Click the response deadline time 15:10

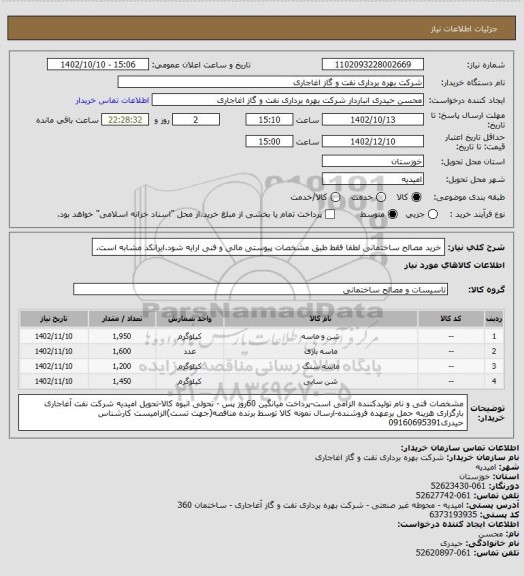269,120
